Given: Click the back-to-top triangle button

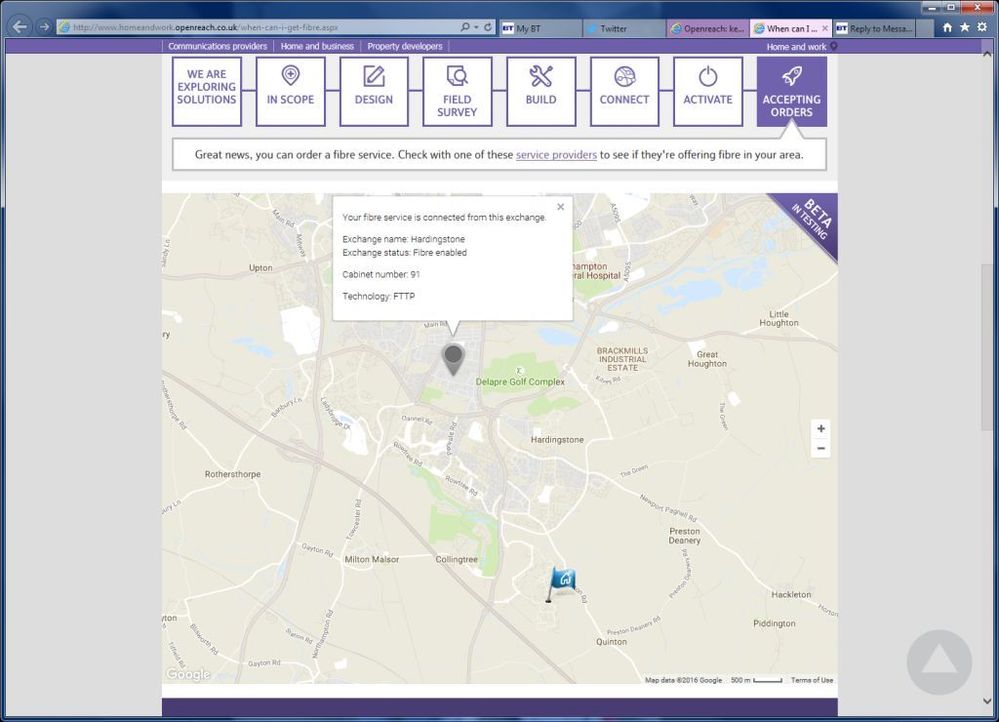Looking at the screenshot, I should [939, 662].
